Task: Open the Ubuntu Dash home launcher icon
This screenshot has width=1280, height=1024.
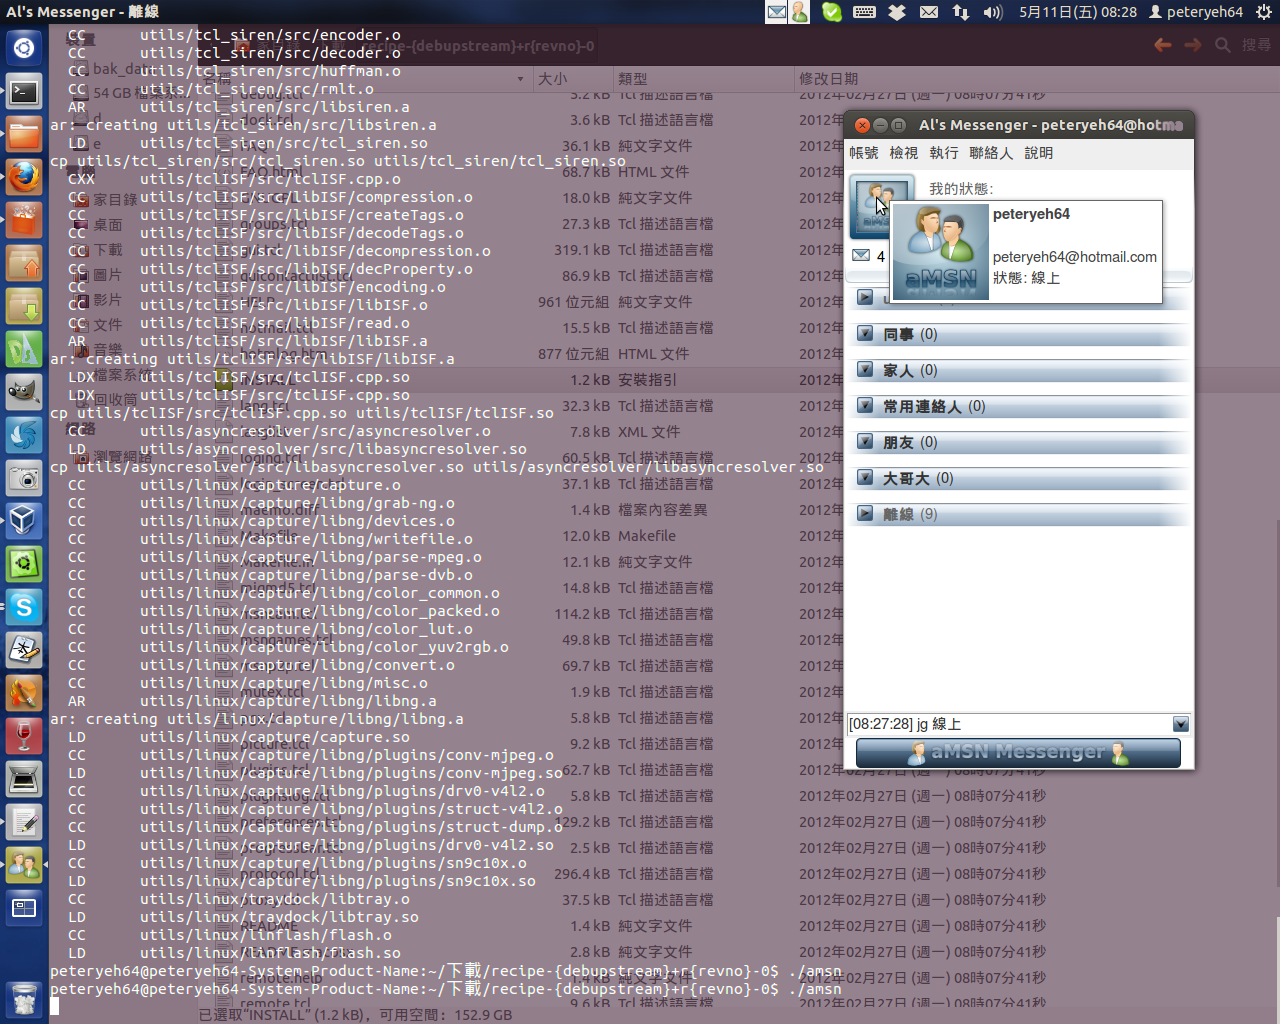Action: tap(24, 48)
